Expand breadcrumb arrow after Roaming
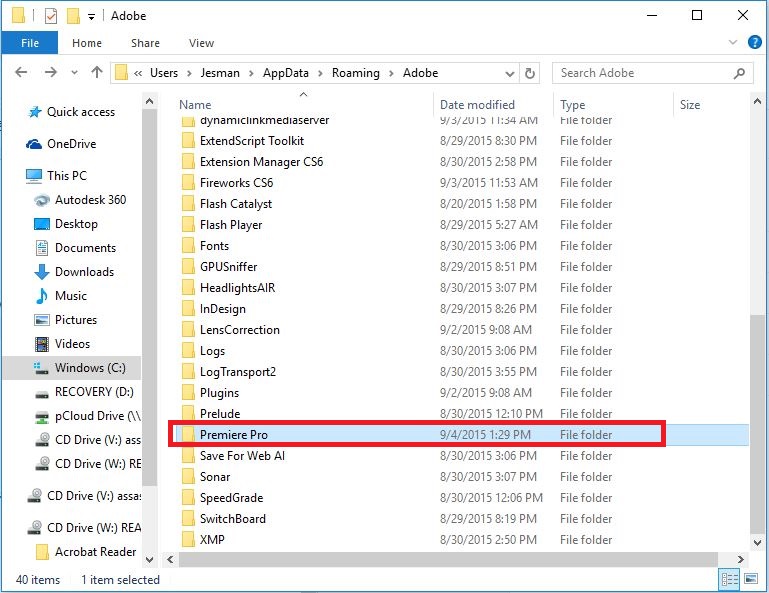The height and width of the screenshot is (593, 769). click(x=391, y=74)
